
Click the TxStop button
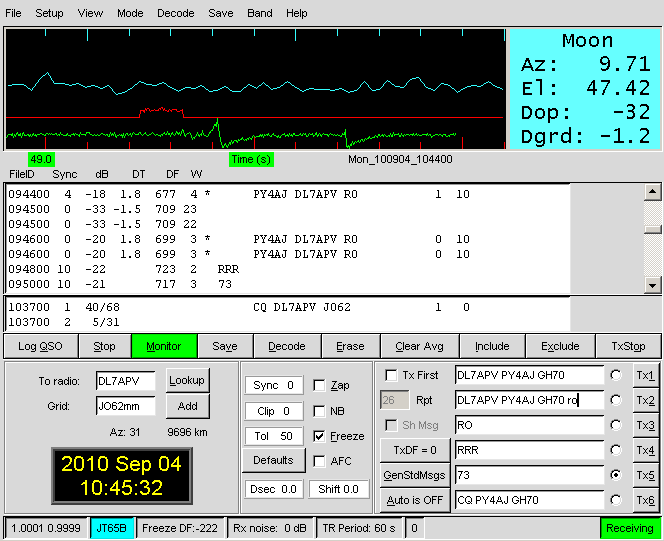pyautogui.click(x=628, y=347)
